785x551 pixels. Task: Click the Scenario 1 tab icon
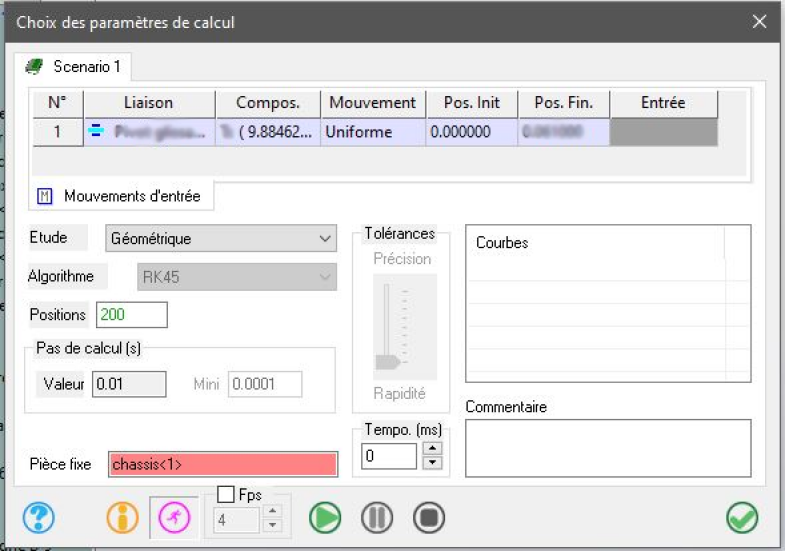(34, 67)
